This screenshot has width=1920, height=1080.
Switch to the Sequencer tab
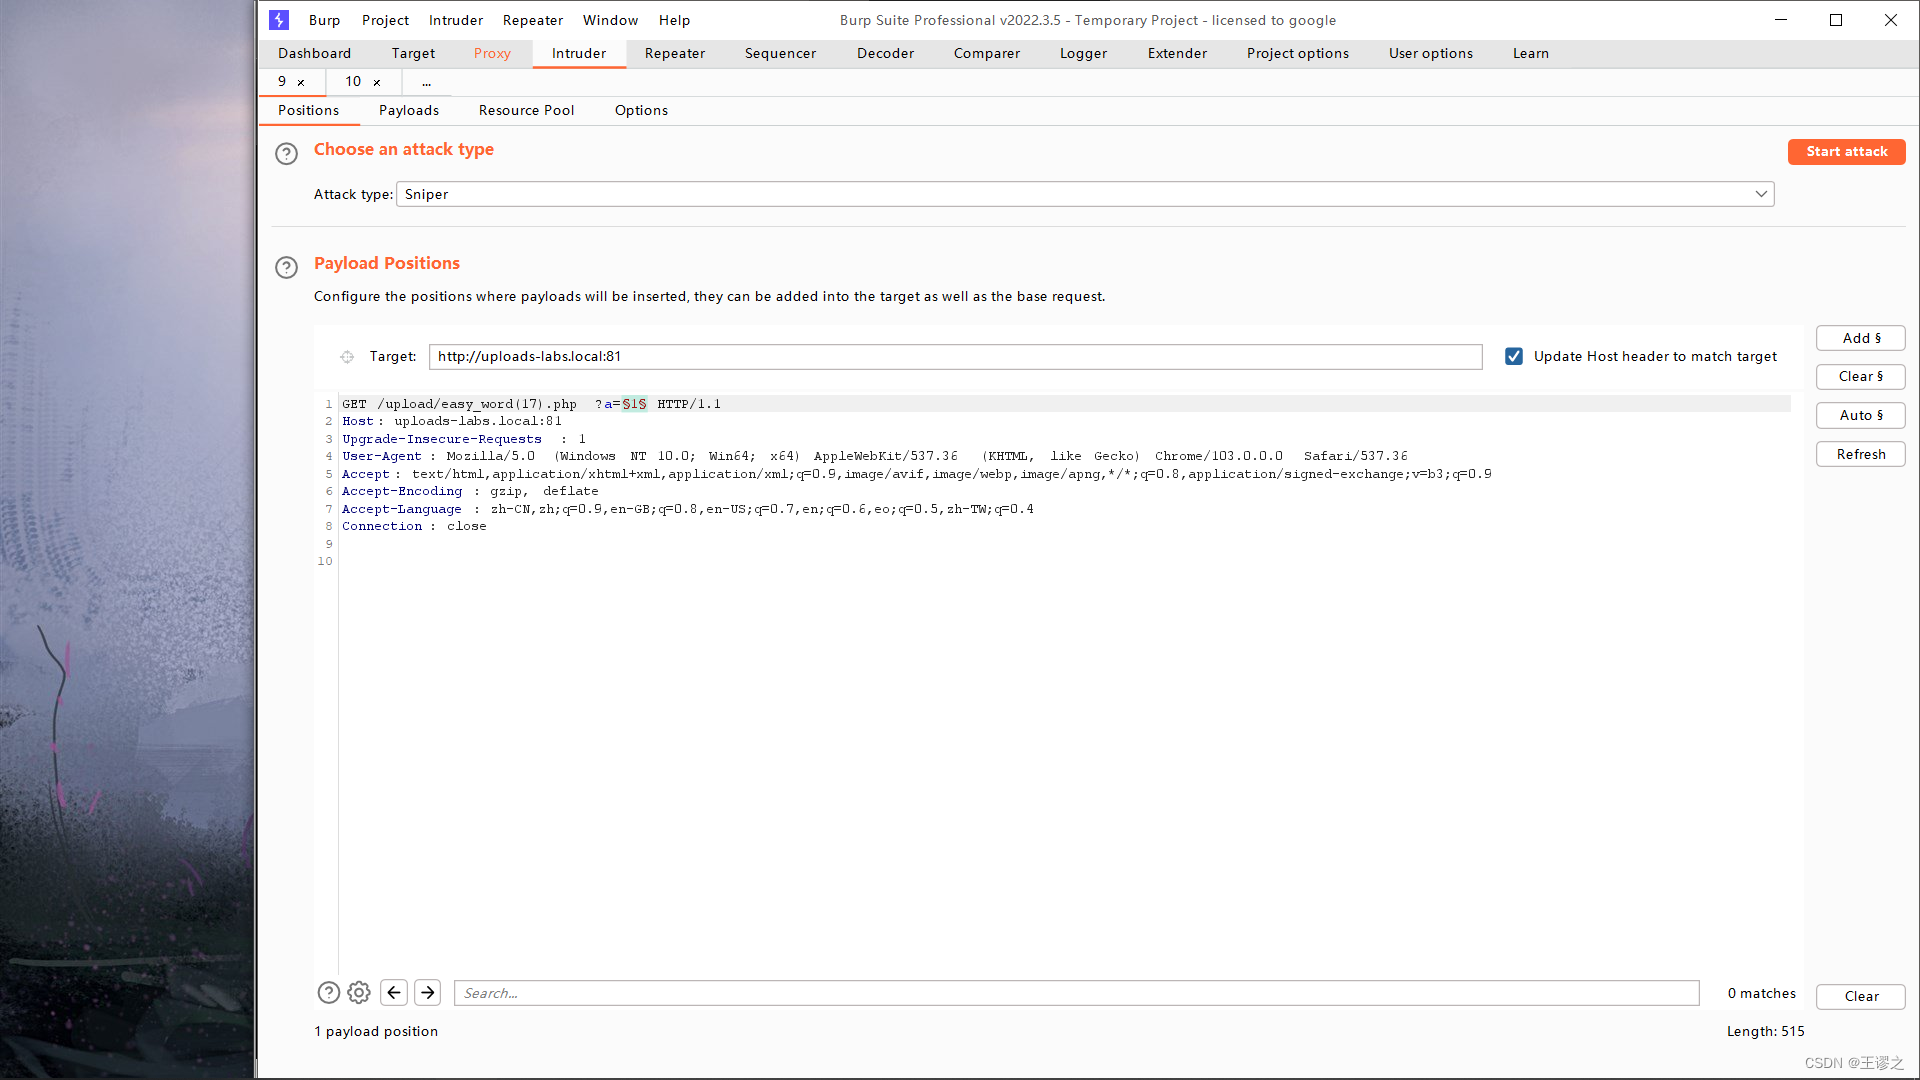(780, 53)
